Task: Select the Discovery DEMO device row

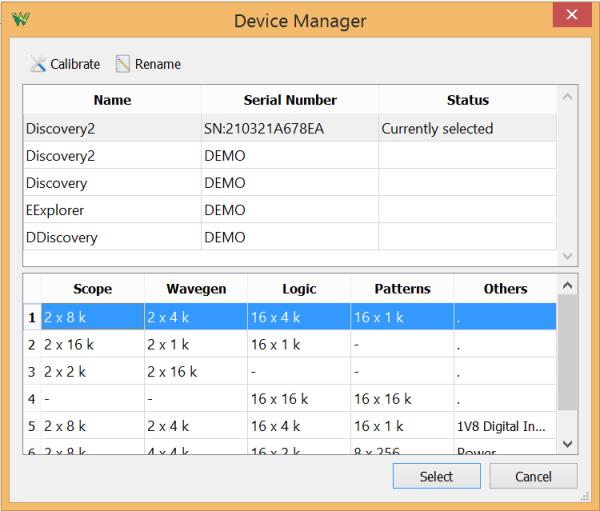Action: (x=112, y=183)
